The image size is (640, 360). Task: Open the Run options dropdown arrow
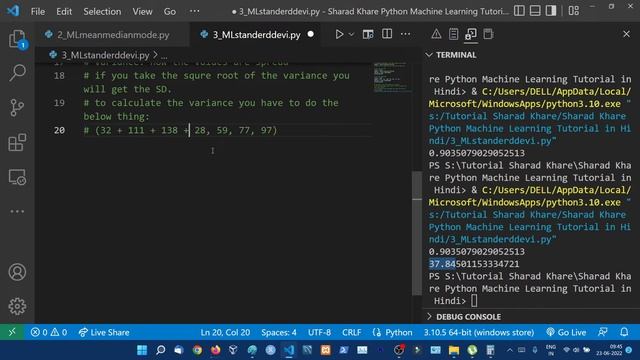351,35
